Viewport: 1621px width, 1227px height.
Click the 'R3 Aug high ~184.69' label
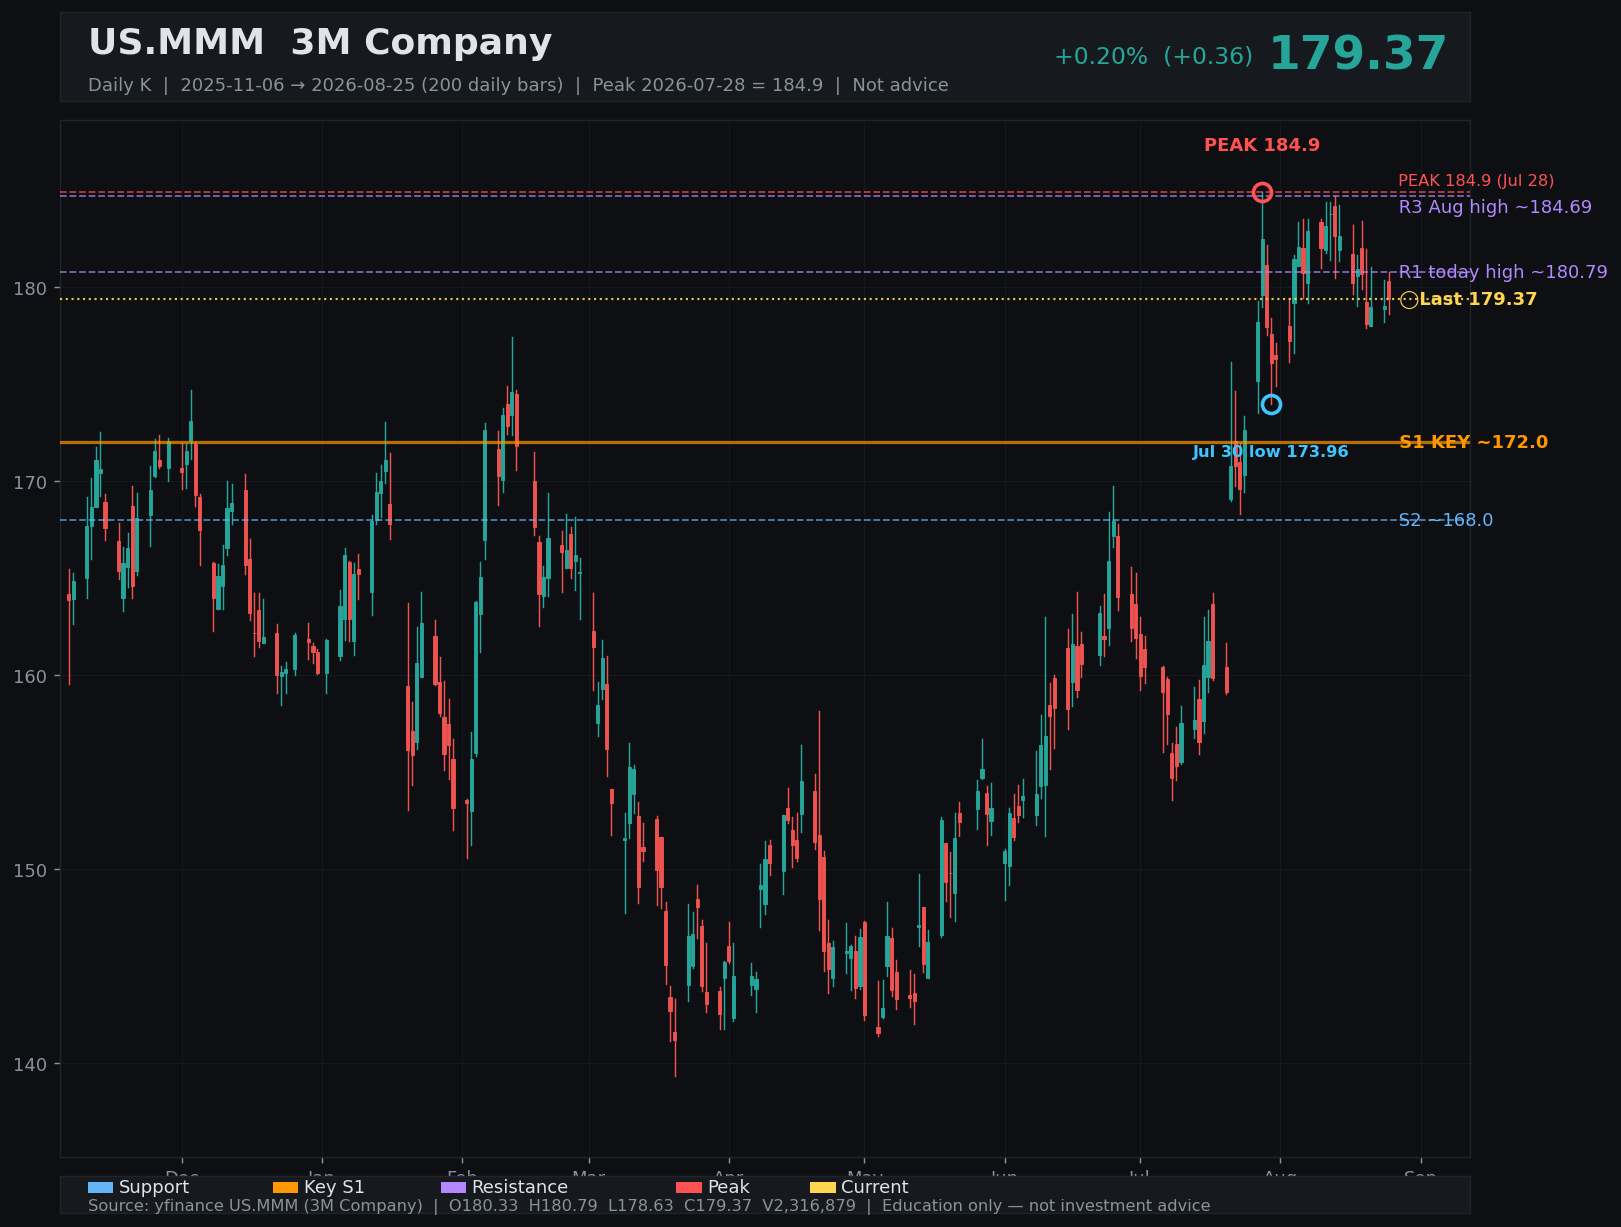pyautogui.click(x=1495, y=207)
